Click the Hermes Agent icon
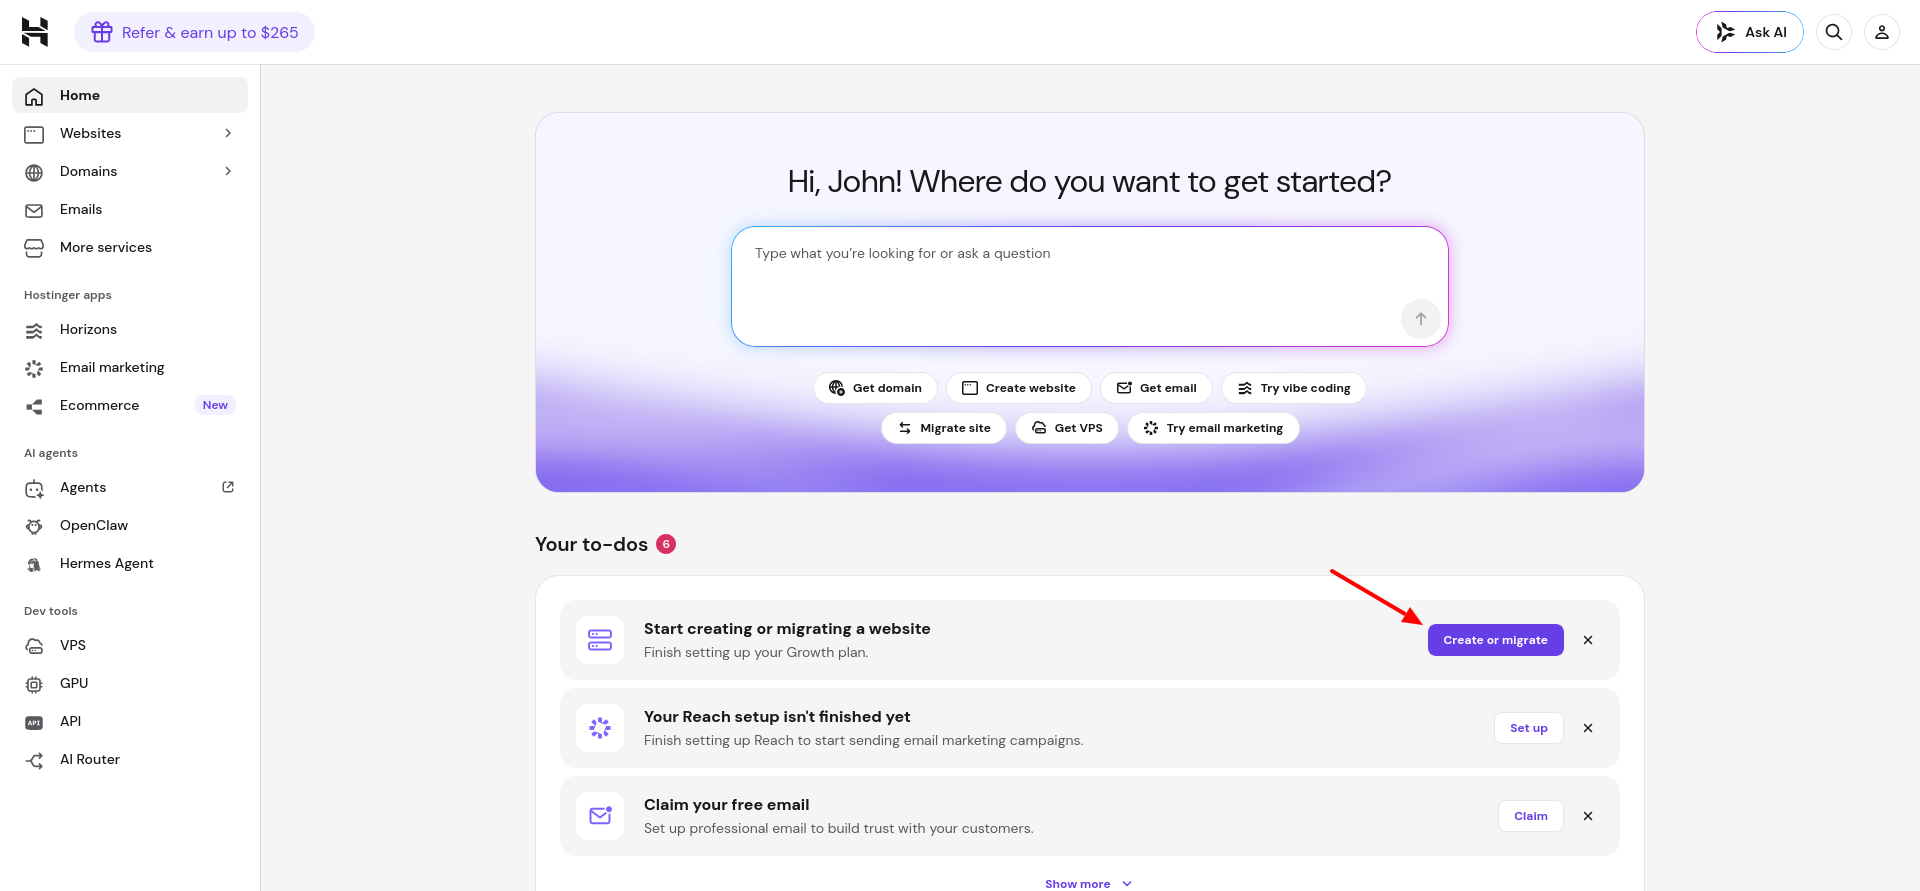The width and height of the screenshot is (1920, 891). (34, 564)
